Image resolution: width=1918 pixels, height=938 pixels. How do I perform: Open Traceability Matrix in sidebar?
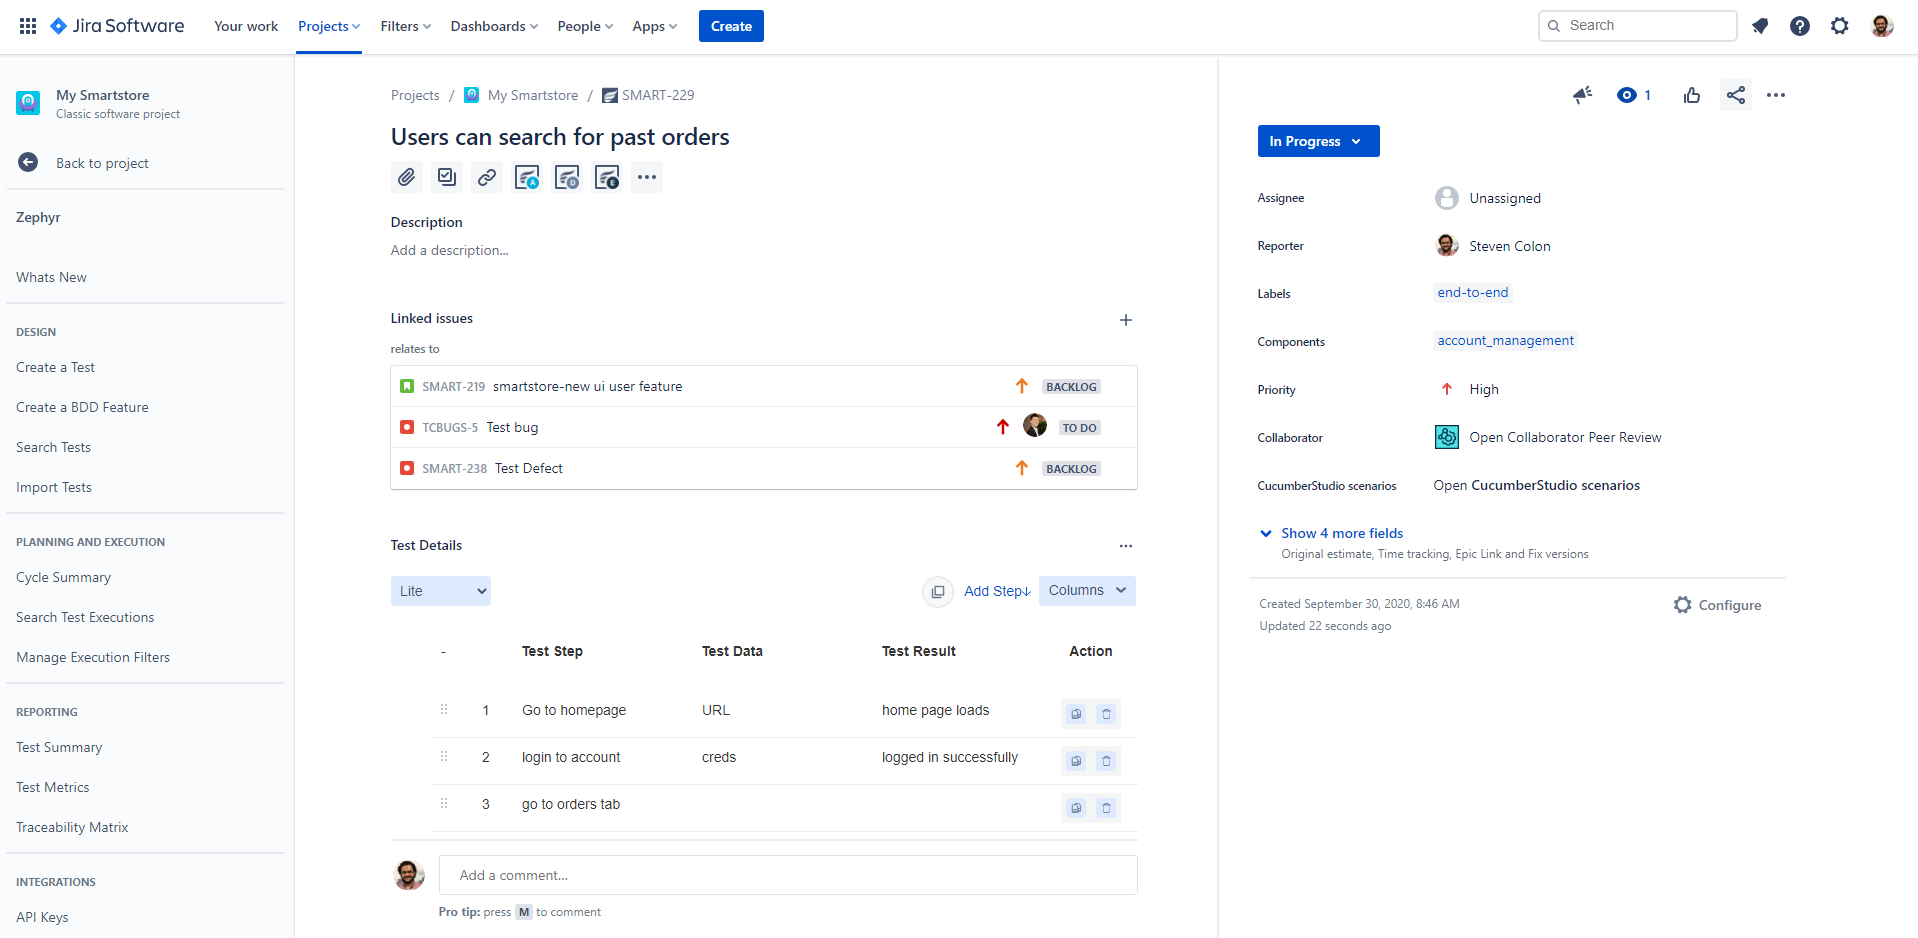[72, 827]
